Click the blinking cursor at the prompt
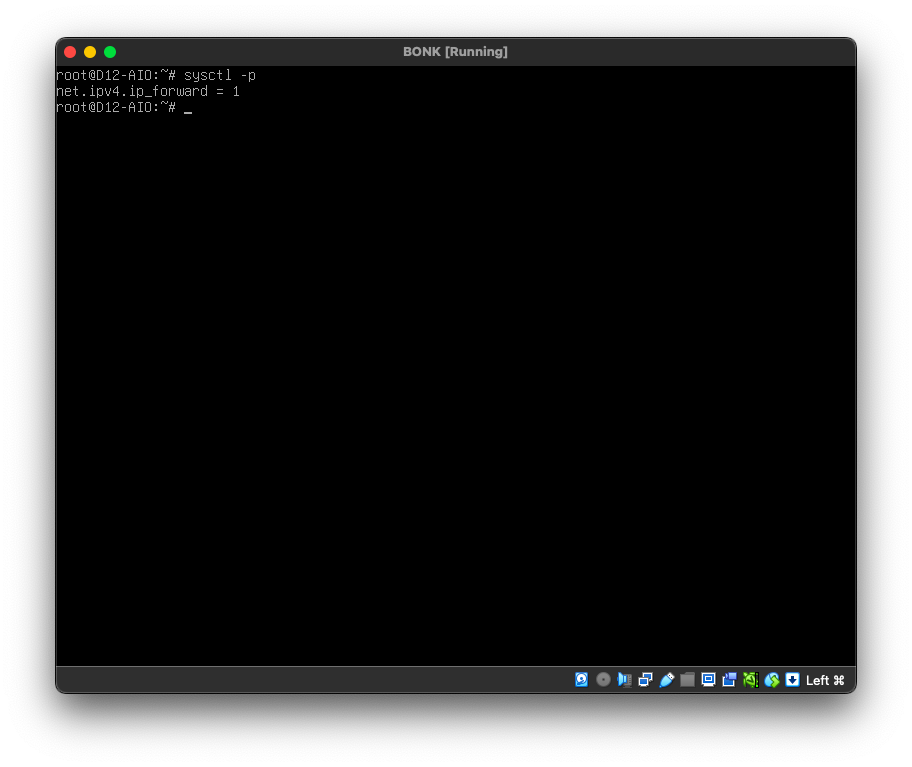This screenshot has height=767, width=912. (x=188, y=111)
